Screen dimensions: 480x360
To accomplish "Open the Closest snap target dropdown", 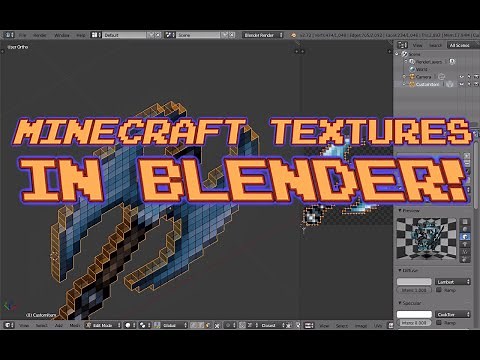I will tap(271, 325).
